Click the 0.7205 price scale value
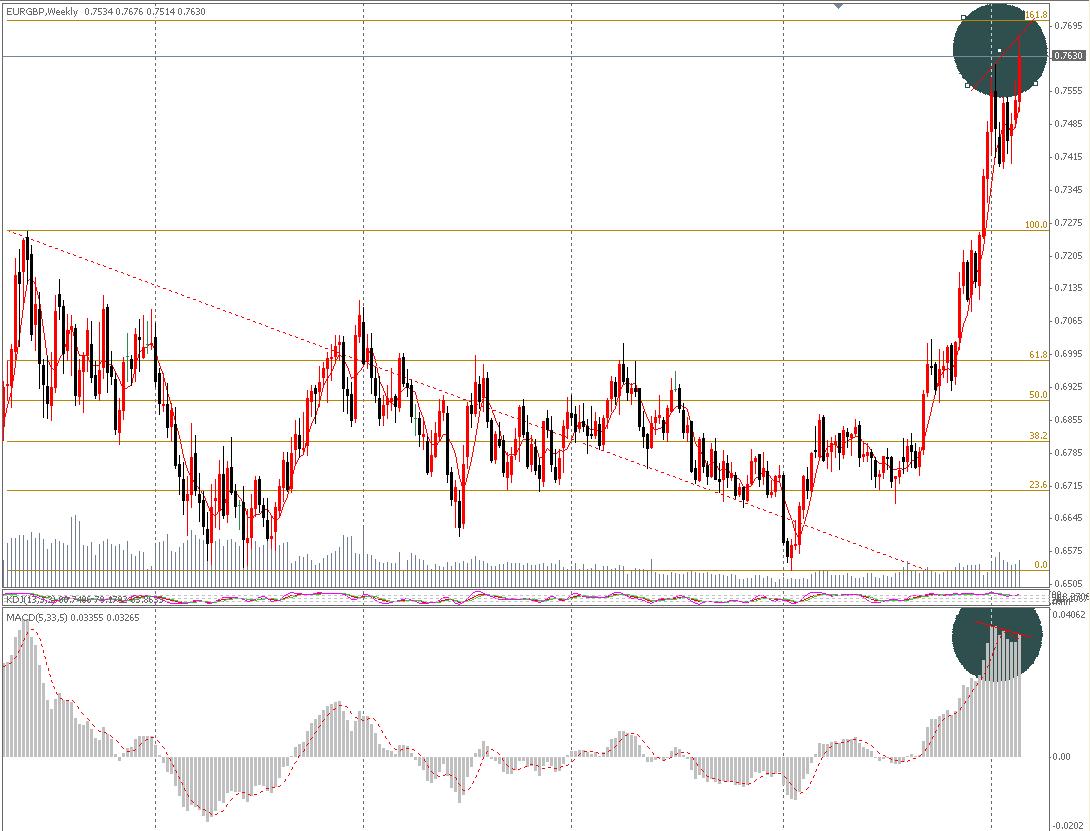This screenshot has height=831, width=1090. [x=1068, y=256]
